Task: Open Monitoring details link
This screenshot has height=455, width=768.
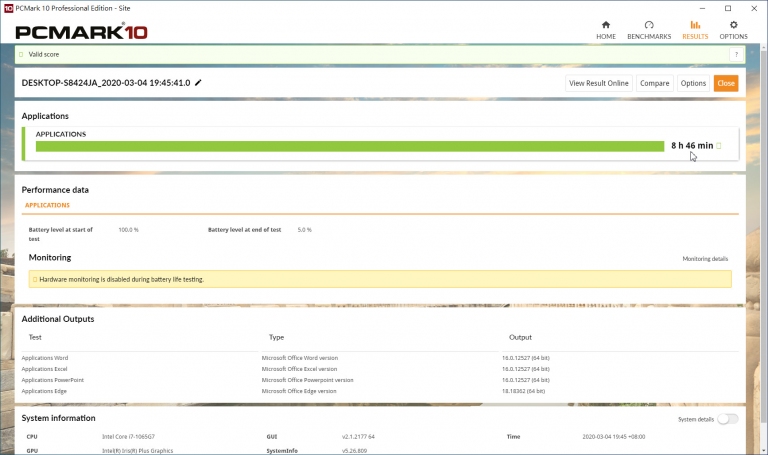Action: 705,259
